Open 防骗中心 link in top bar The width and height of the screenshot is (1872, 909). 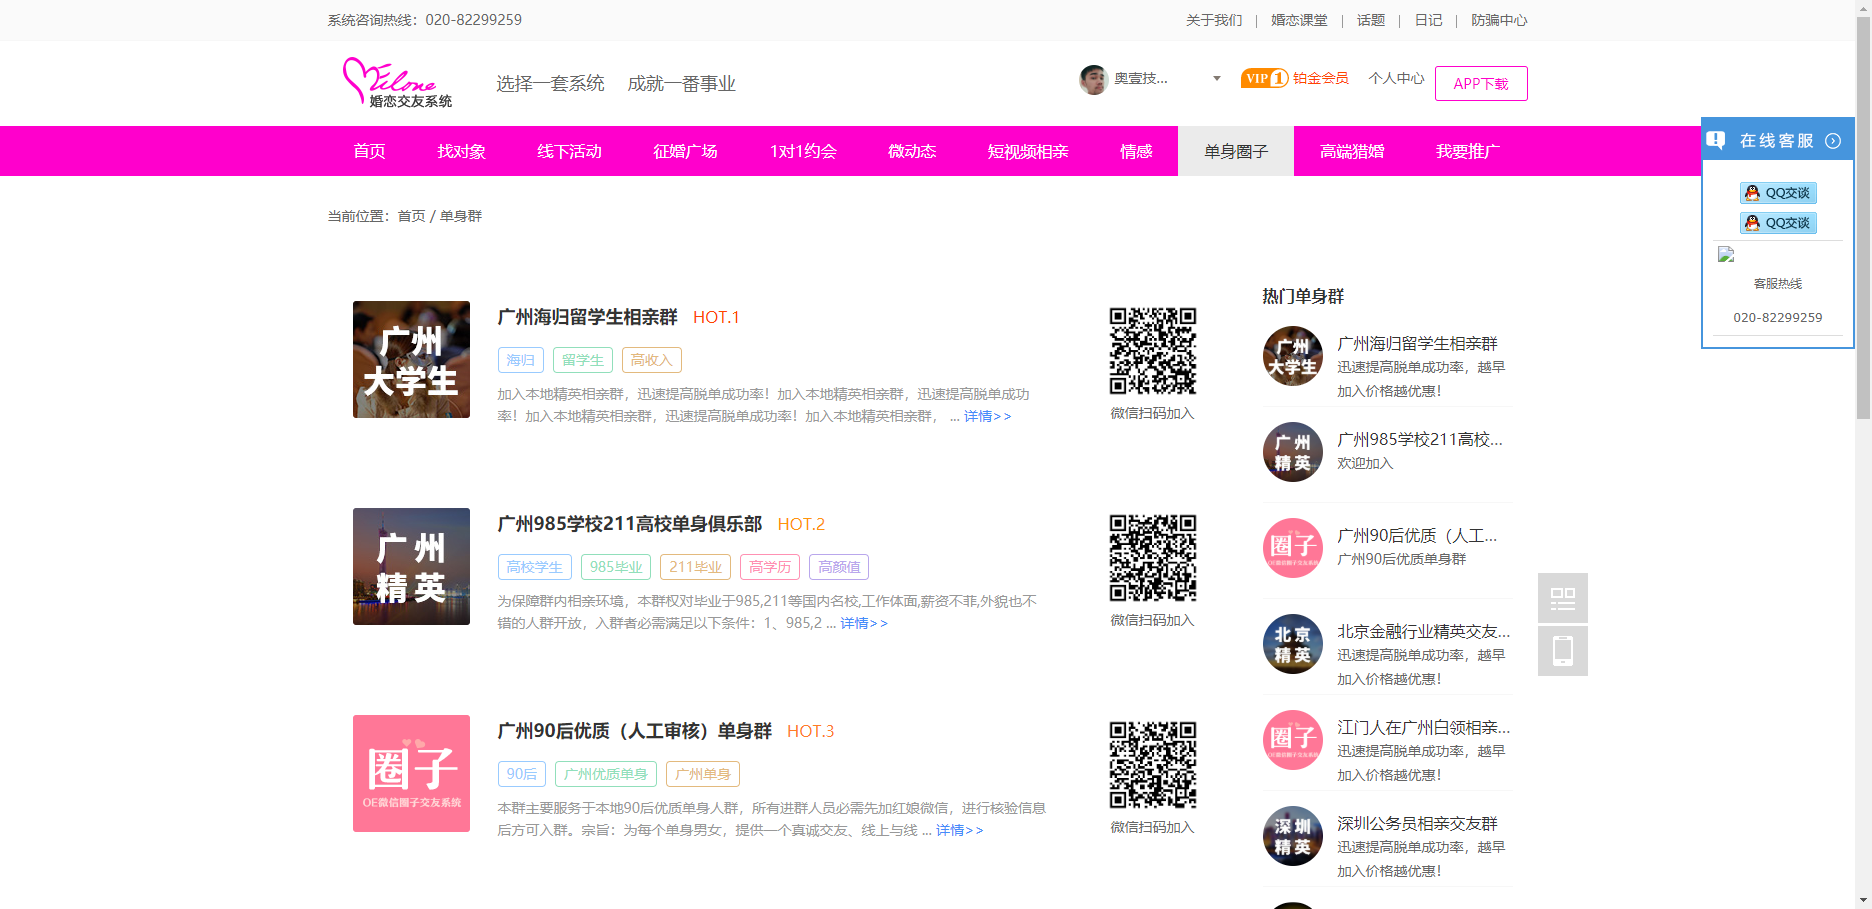(1499, 20)
